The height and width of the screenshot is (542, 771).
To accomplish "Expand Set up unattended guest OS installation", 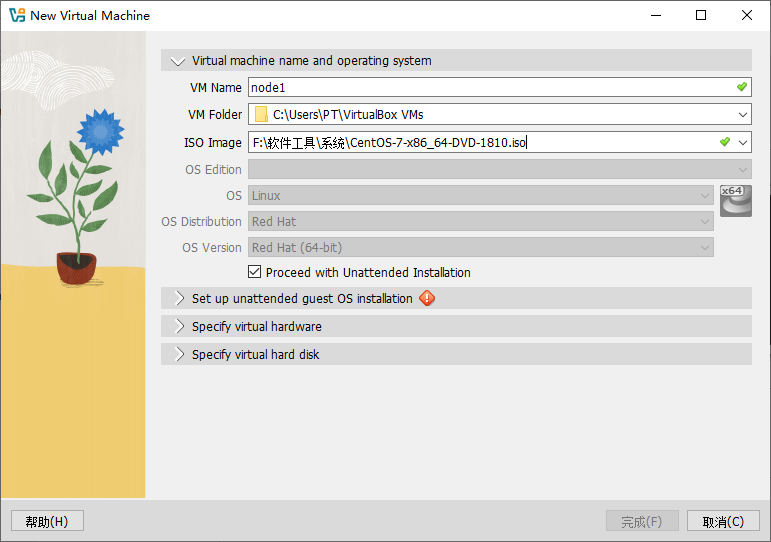I will click(180, 299).
